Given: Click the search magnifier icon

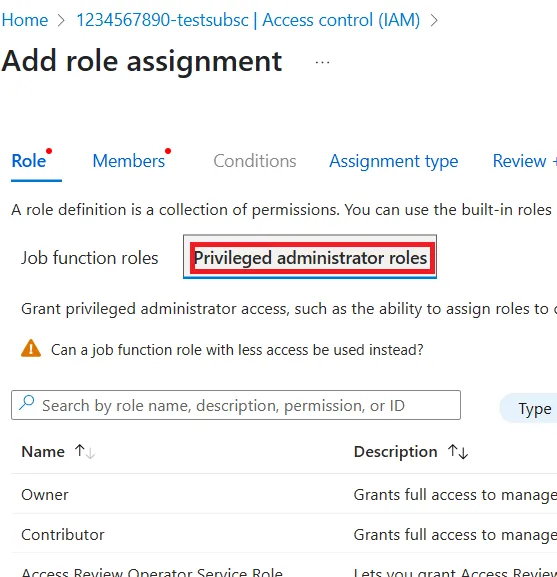Looking at the screenshot, I should (x=27, y=403).
